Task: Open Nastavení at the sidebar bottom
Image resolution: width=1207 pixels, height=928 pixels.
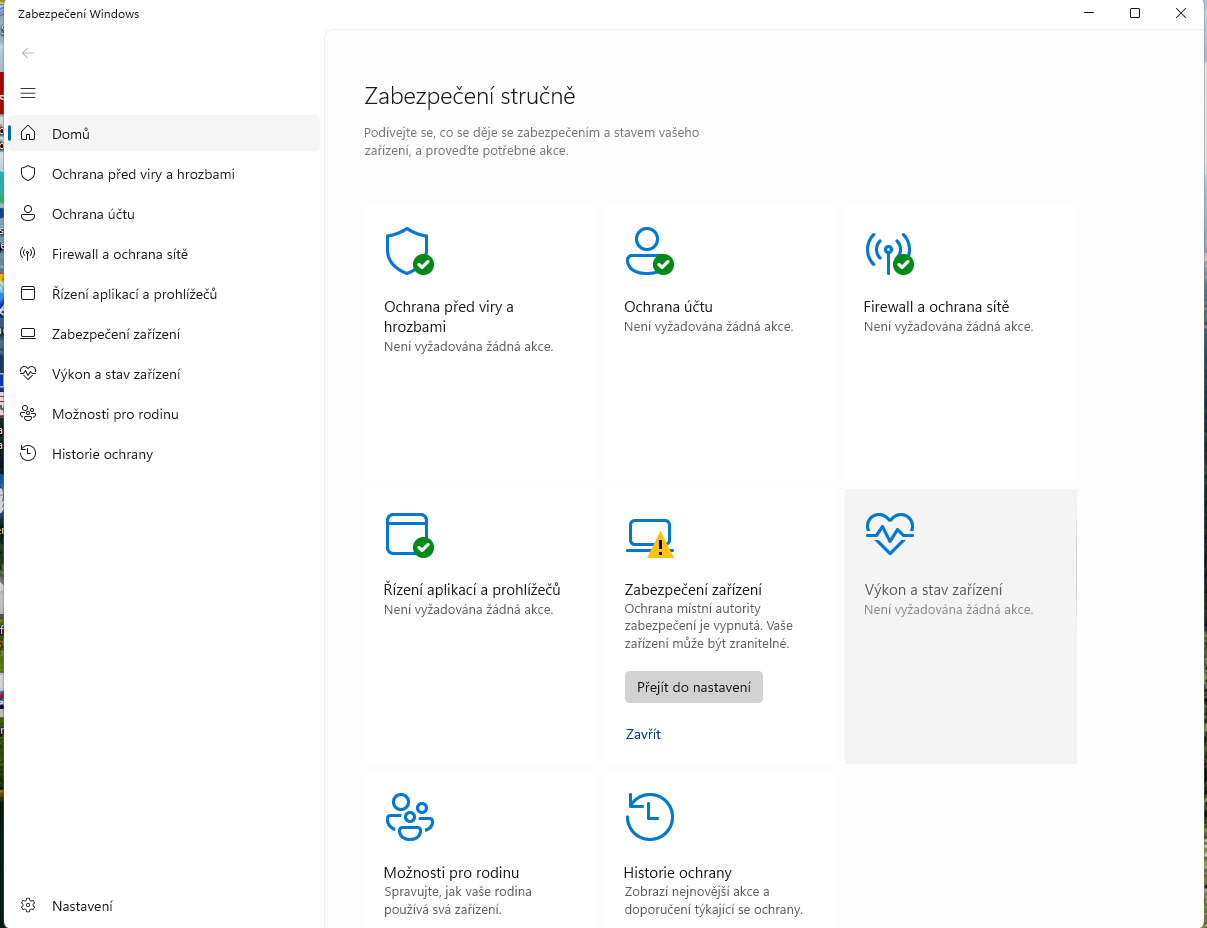Action: [82, 906]
